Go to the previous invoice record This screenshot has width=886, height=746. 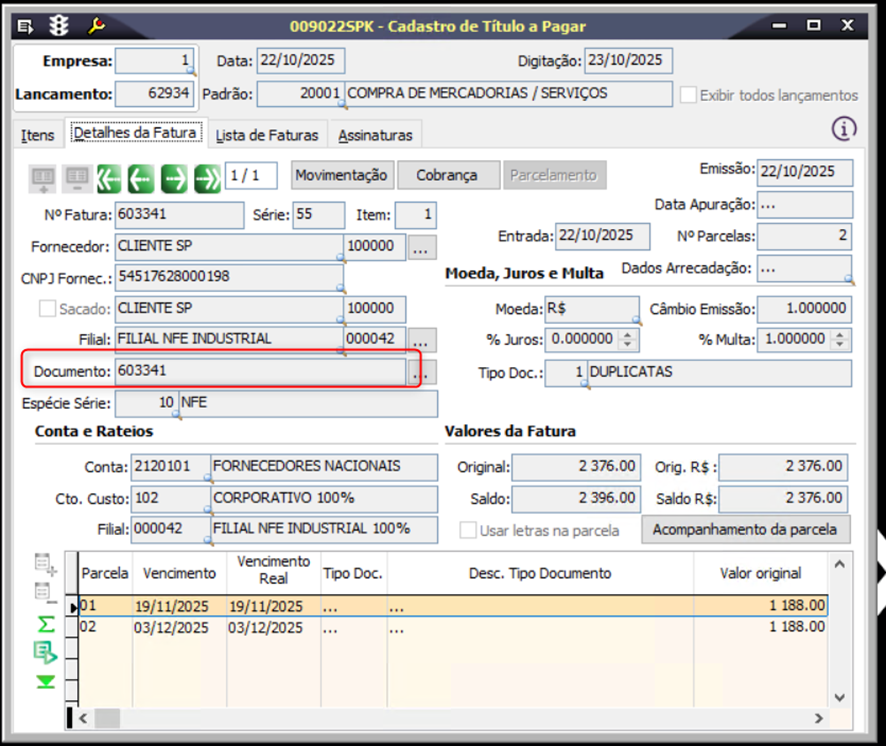click(x=141, y=177)
